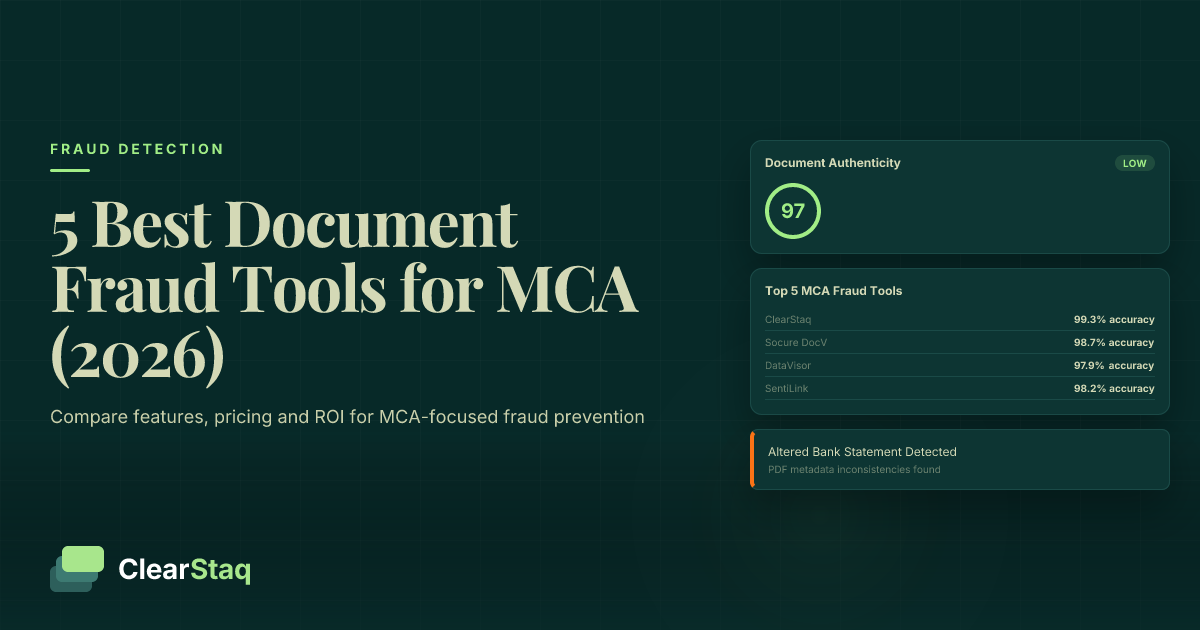Open the Altered Bank Statement Detected alert
Image resolution: width=1200 pixels, height=630 pixels.
click(x=862, y=452)
